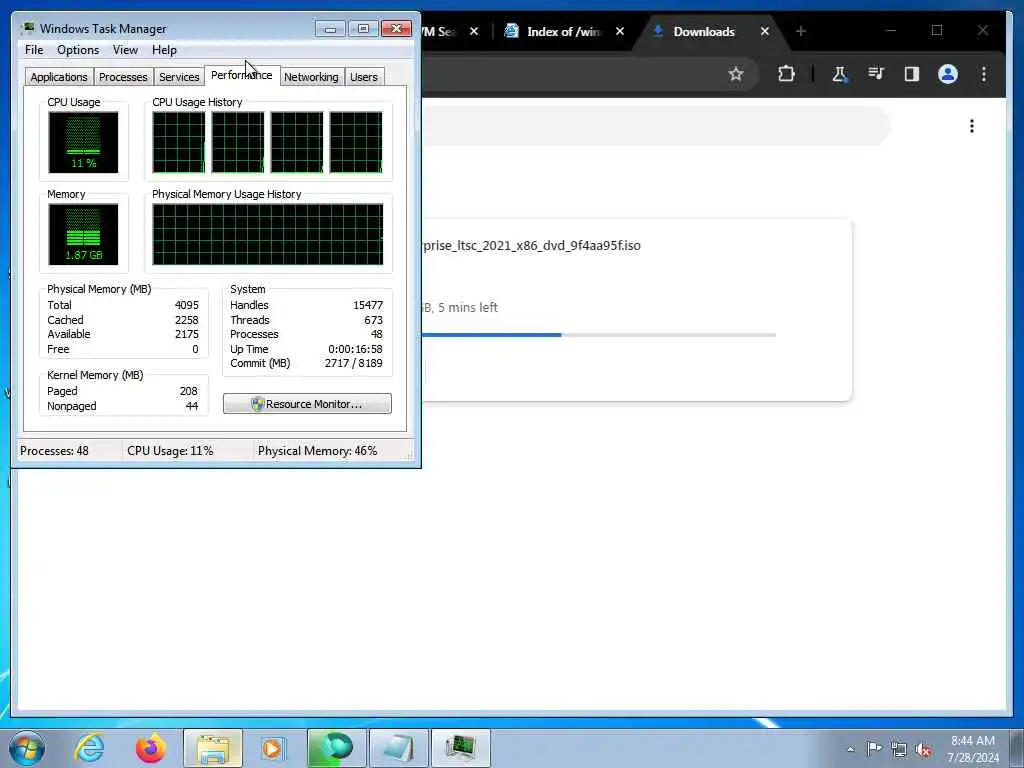Viewport: 1024px width, 768px height.
Task: Click the Up Time value 0:00:16:58
Action: pos(355,349)
